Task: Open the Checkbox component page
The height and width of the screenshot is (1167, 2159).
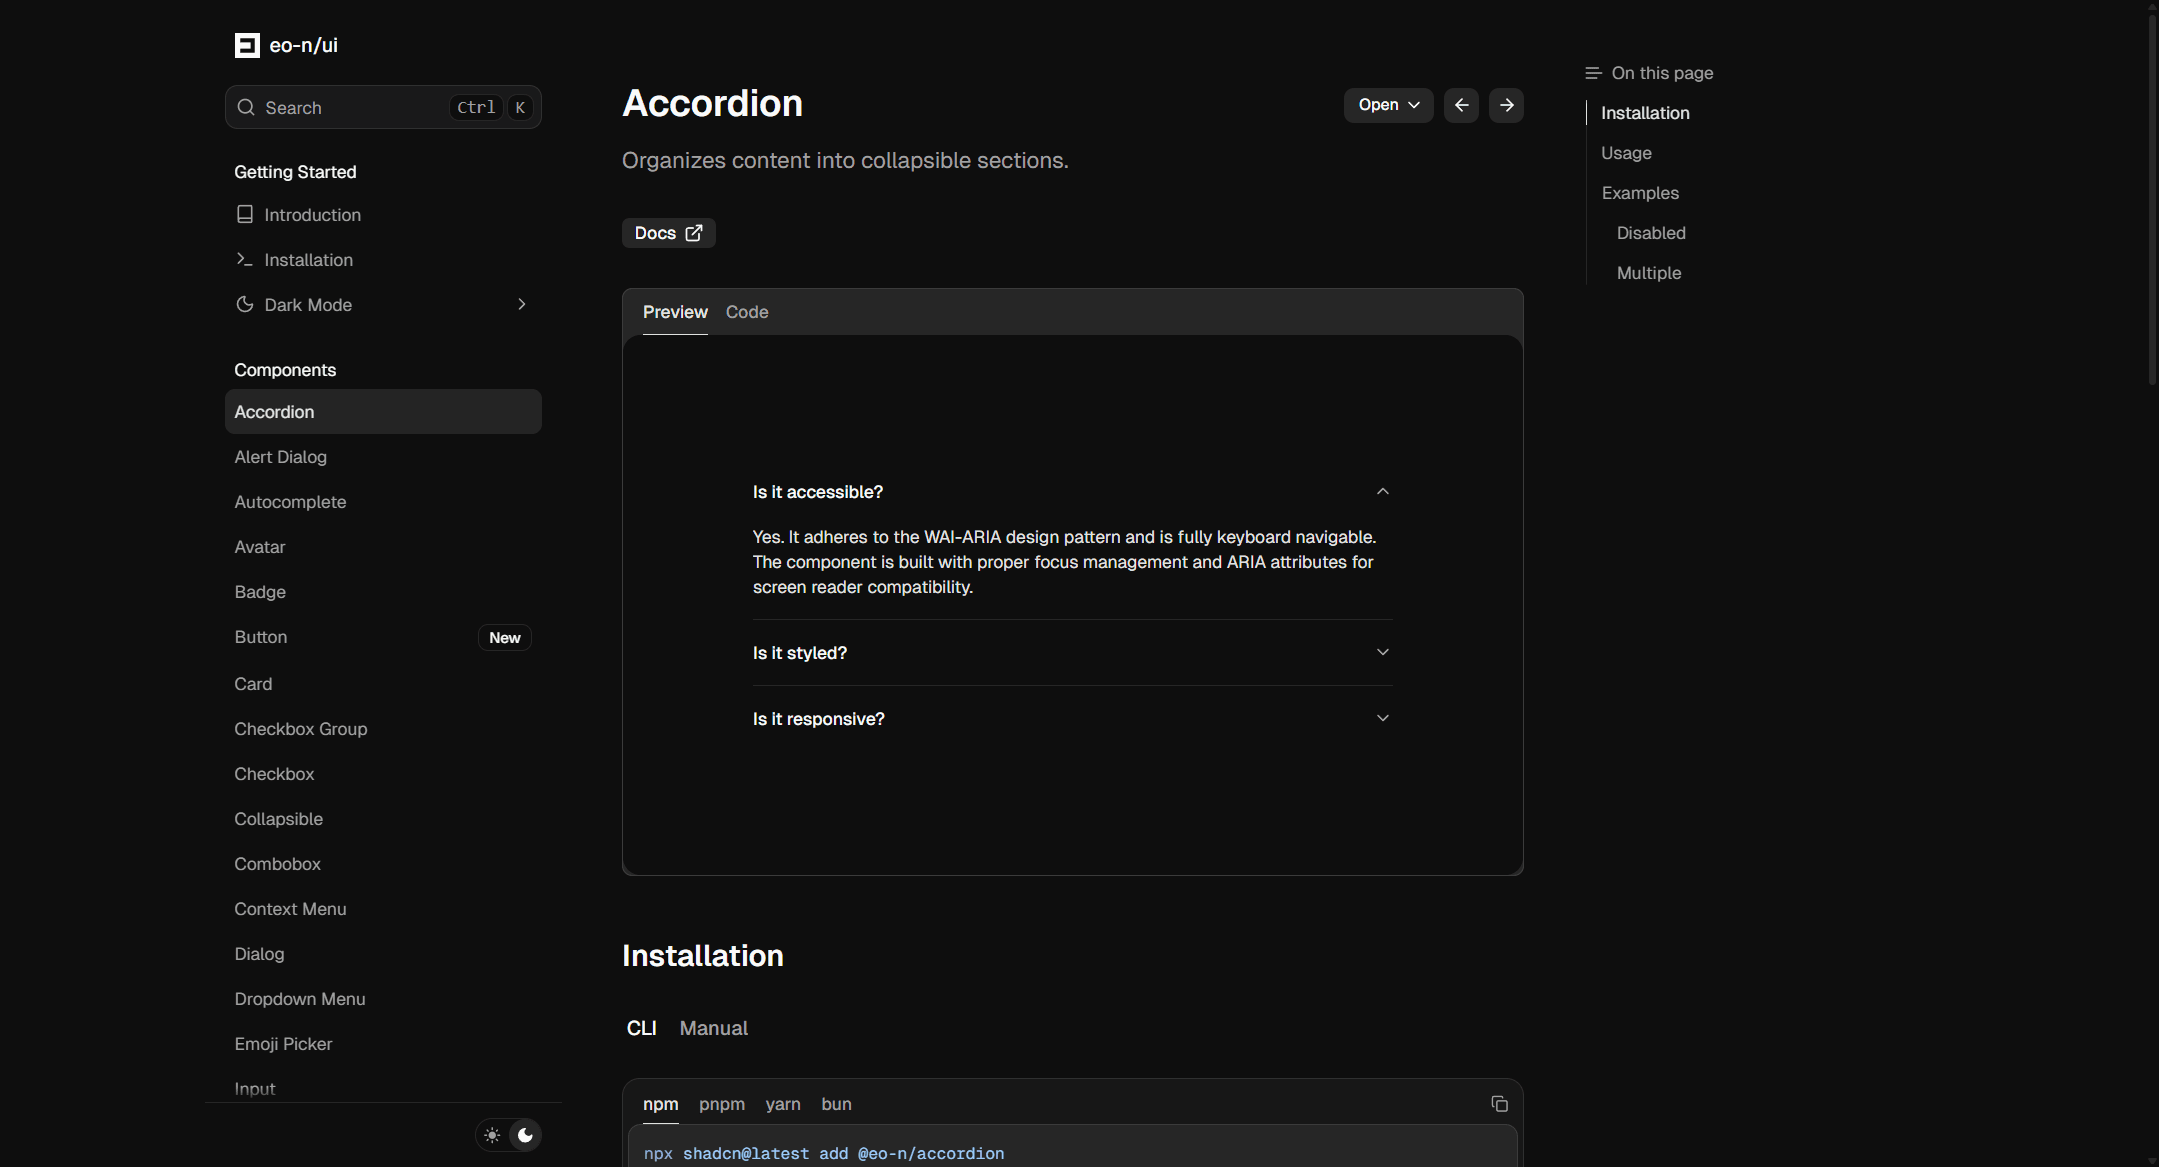Action: click(383, 774)
